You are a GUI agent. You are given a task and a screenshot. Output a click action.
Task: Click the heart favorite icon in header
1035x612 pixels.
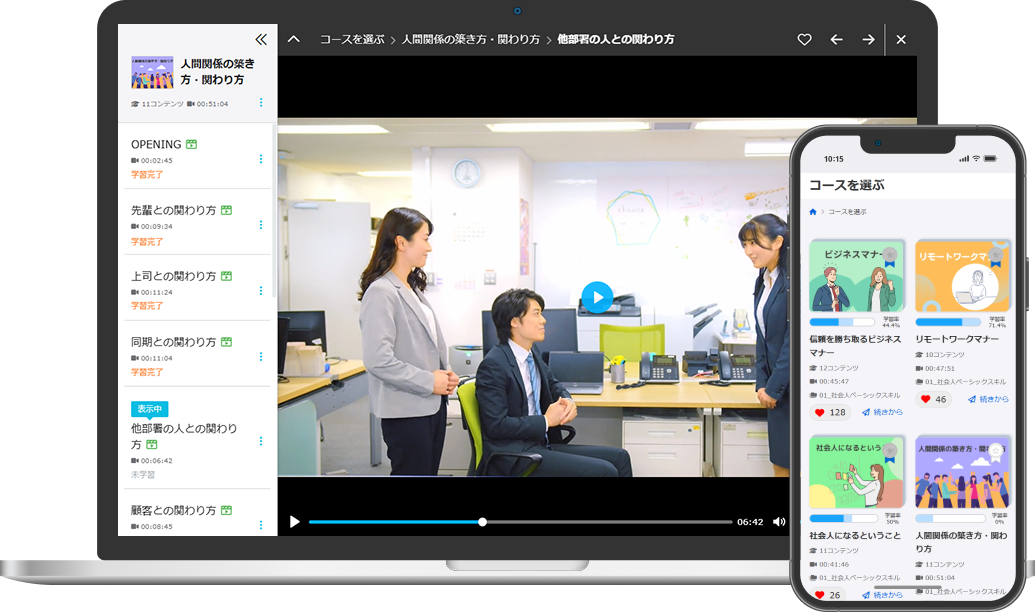(x=804, y=39)
